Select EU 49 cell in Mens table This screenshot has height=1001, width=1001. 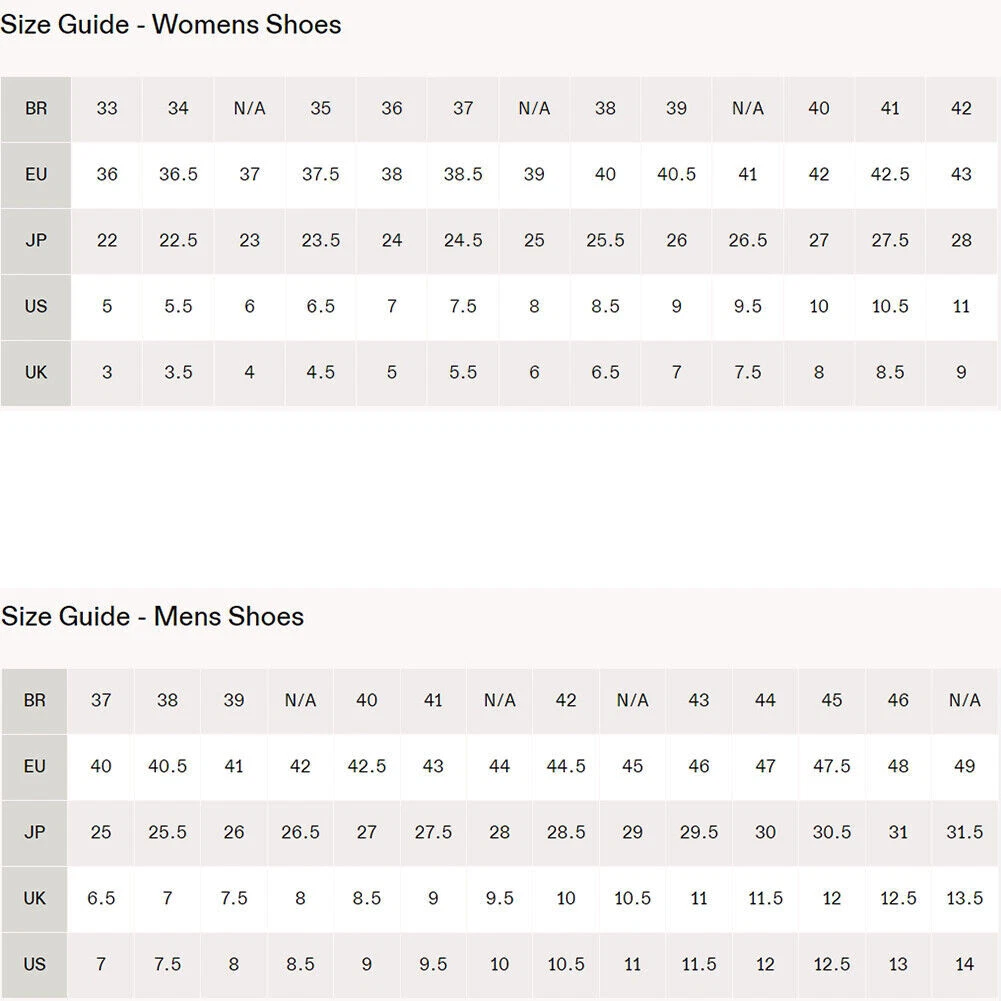[964, 766]
